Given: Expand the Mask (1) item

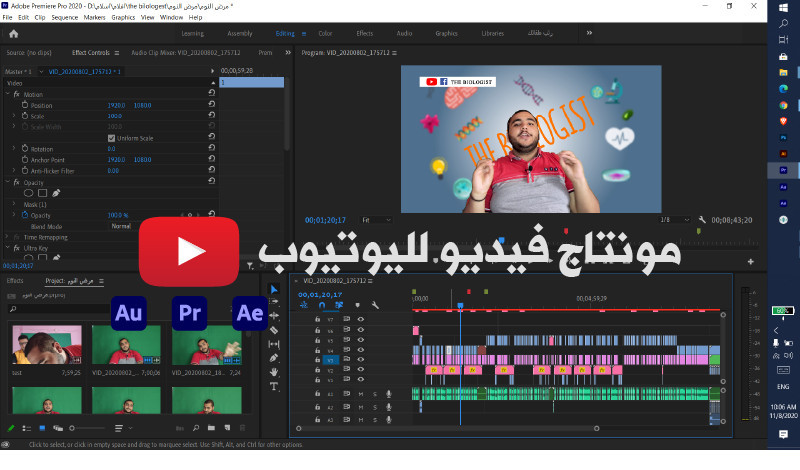Looking at the screenshot, I should (x=14, y=204).
